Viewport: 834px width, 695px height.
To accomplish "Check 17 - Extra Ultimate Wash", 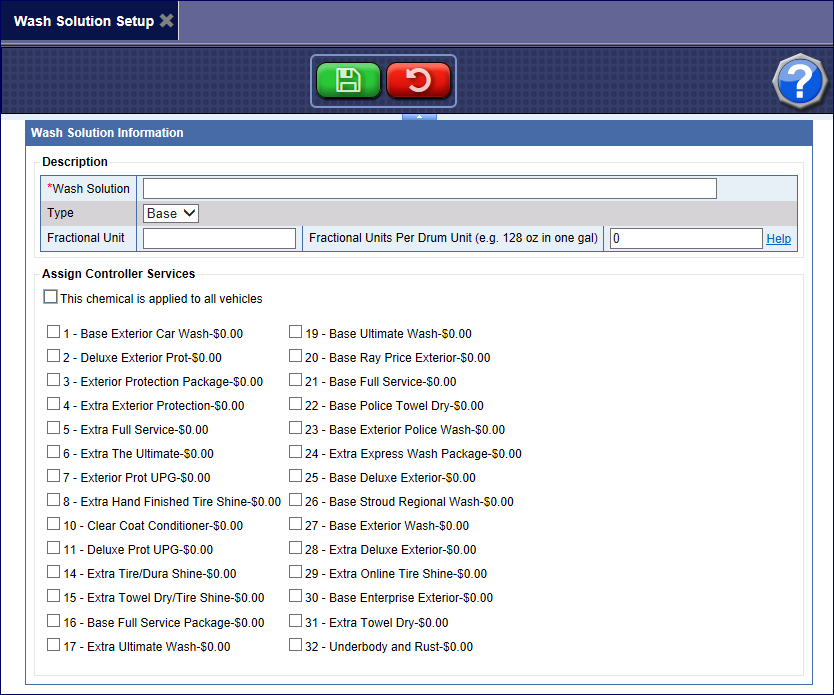I will [53, 646].
